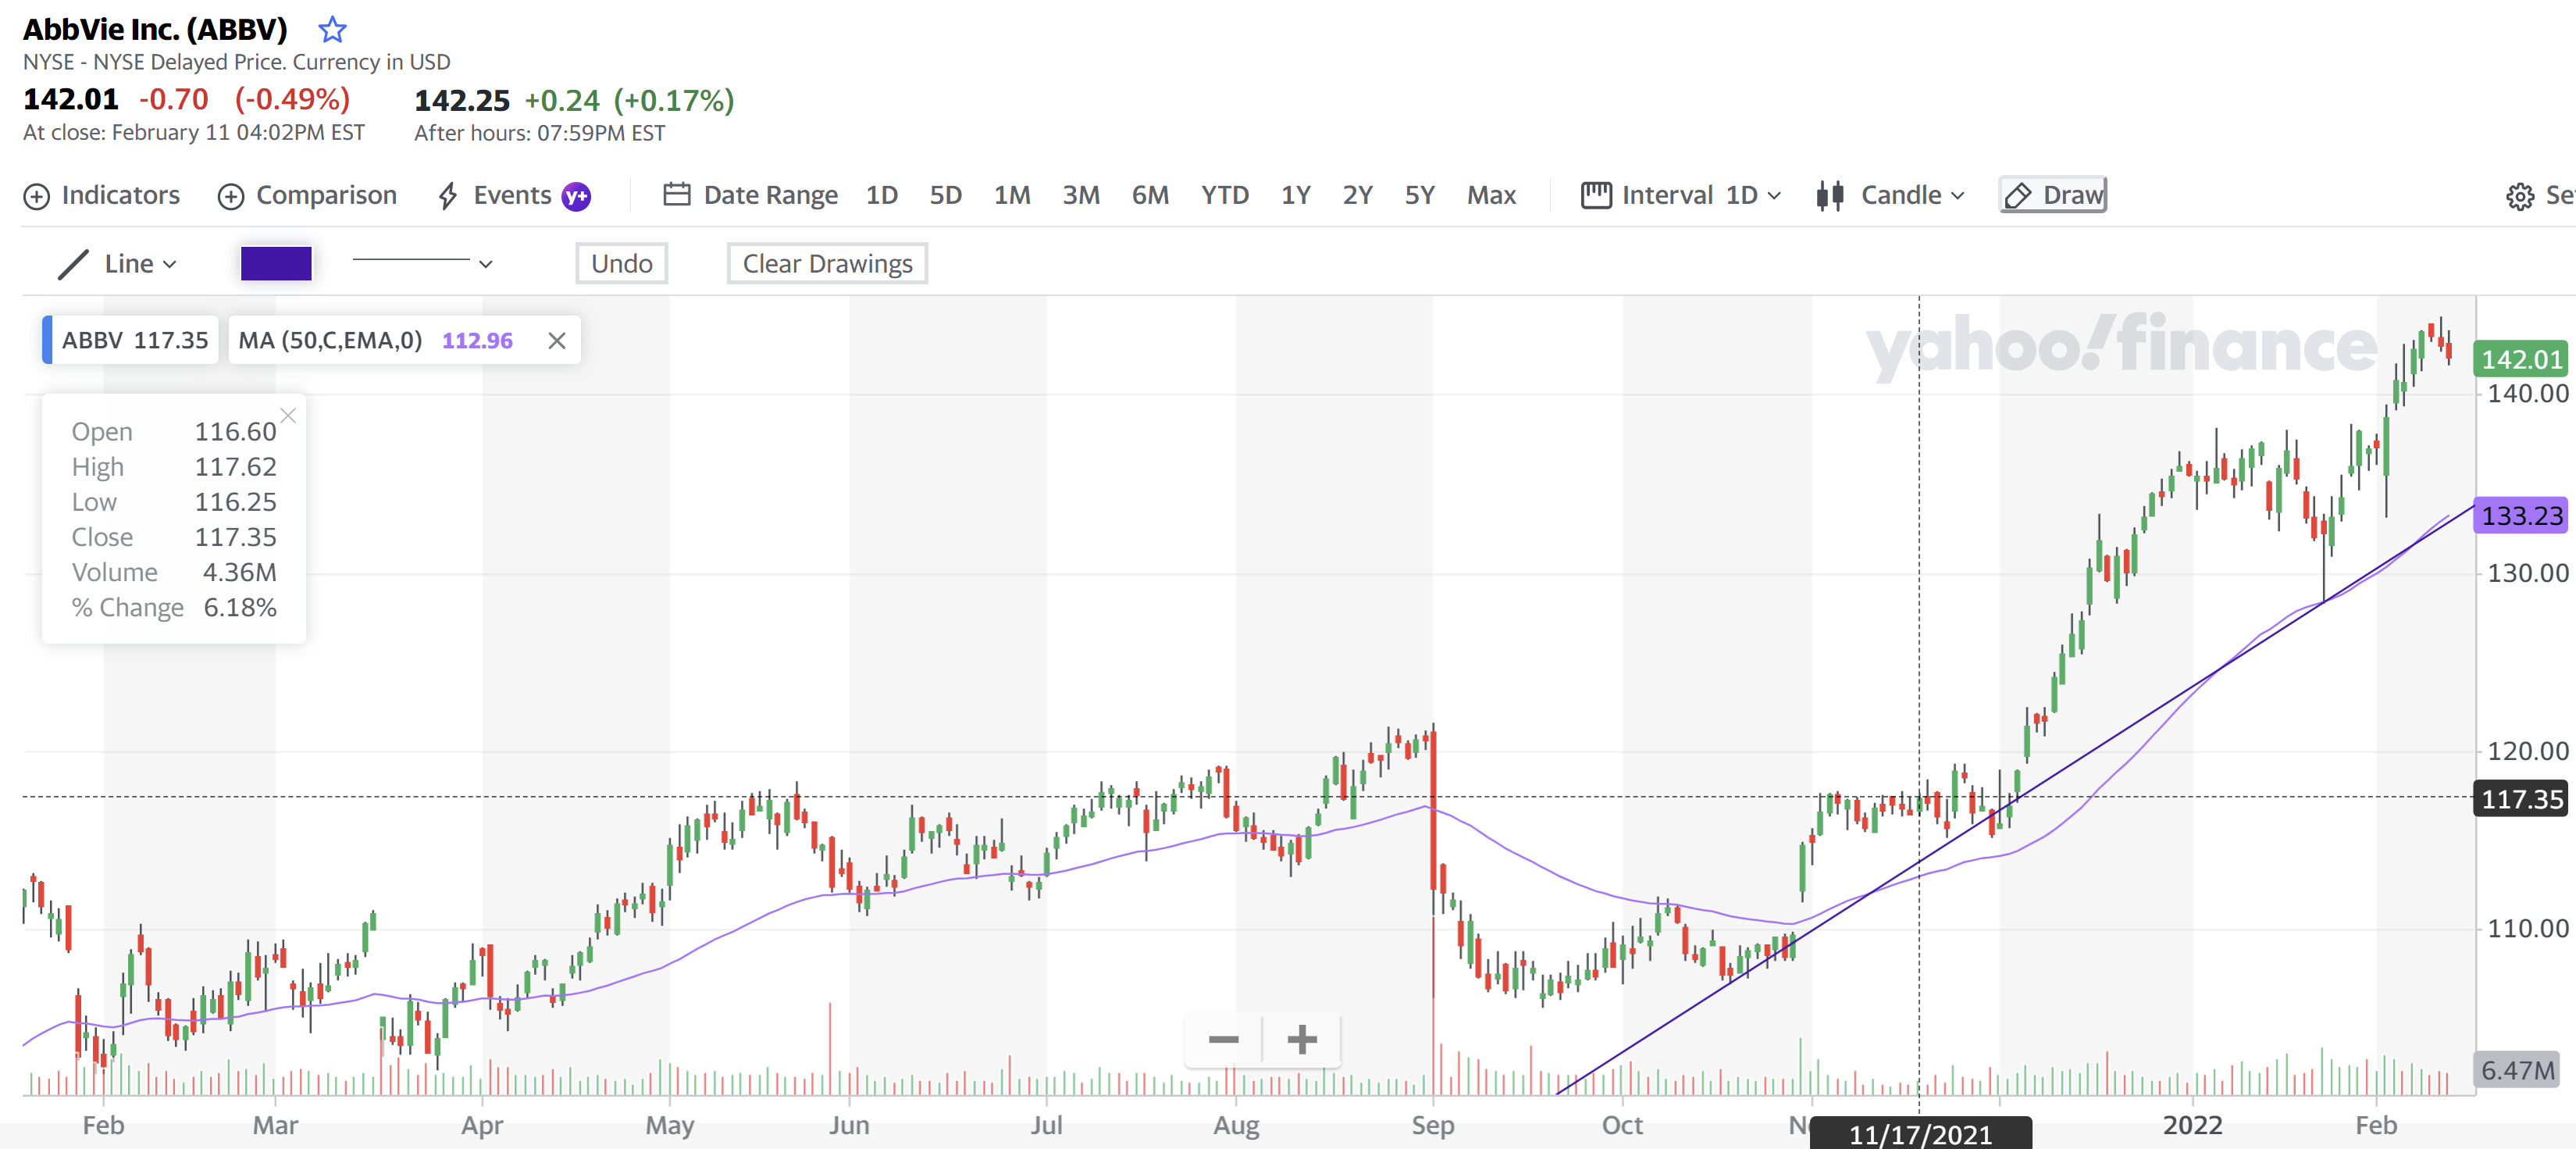Zoom out chart with minus button
2576x1149 pixels.
[x=1223, y=1040]
